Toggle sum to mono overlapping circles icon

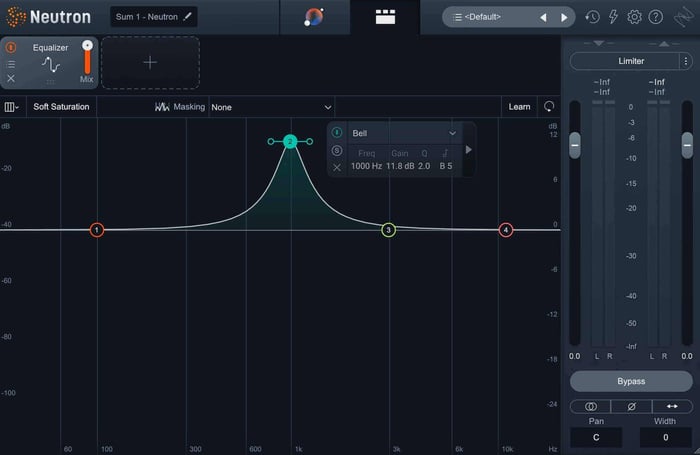pos(591,406)
